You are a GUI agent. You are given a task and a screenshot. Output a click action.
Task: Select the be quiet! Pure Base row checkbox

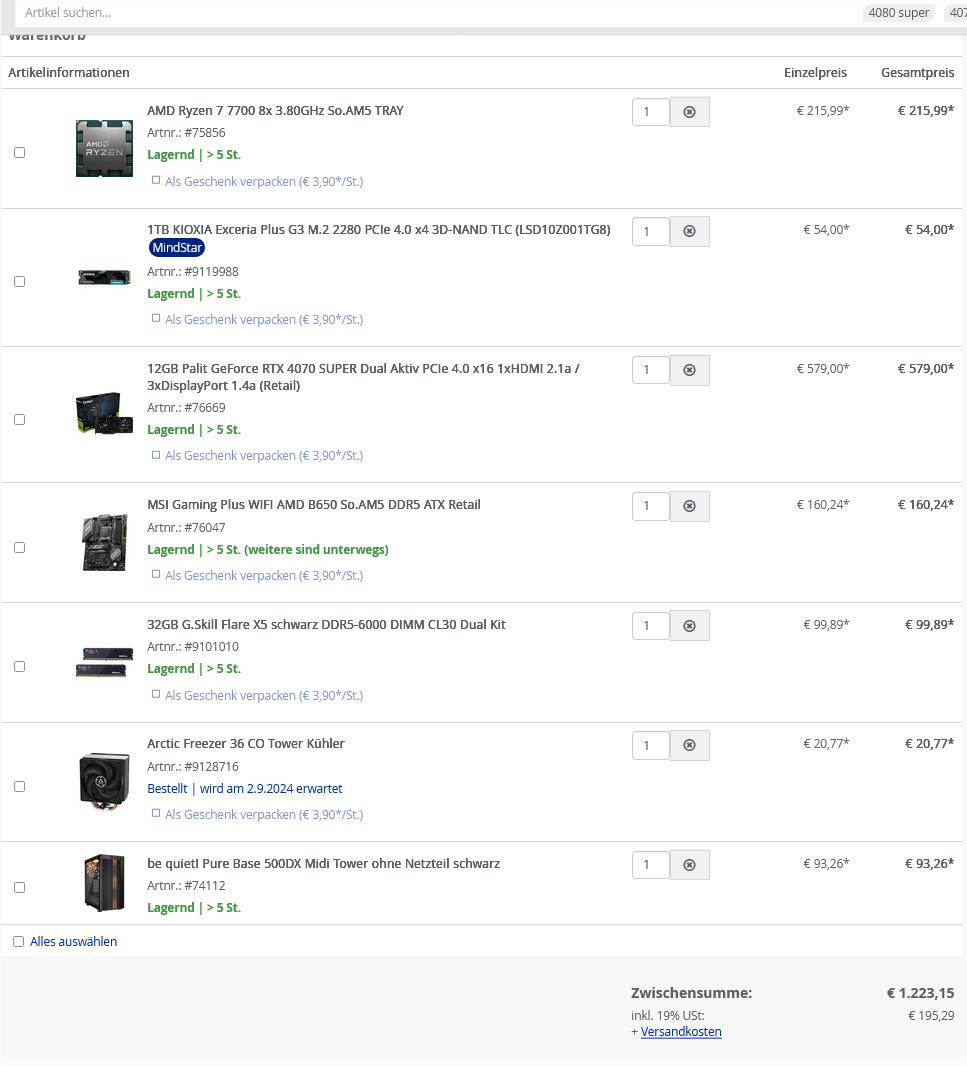coord(20,887)
